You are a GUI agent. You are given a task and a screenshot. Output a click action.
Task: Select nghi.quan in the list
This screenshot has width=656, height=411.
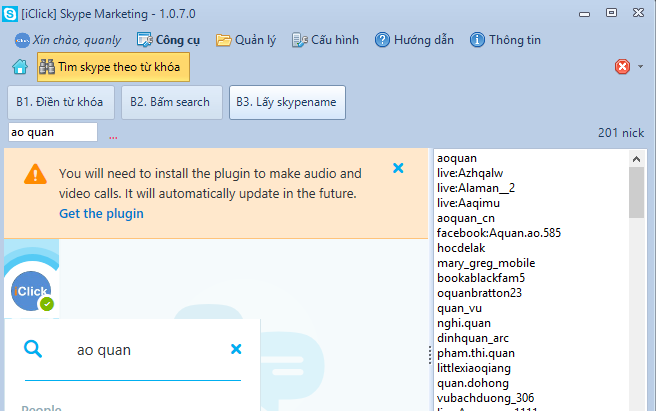pos(464,323)
